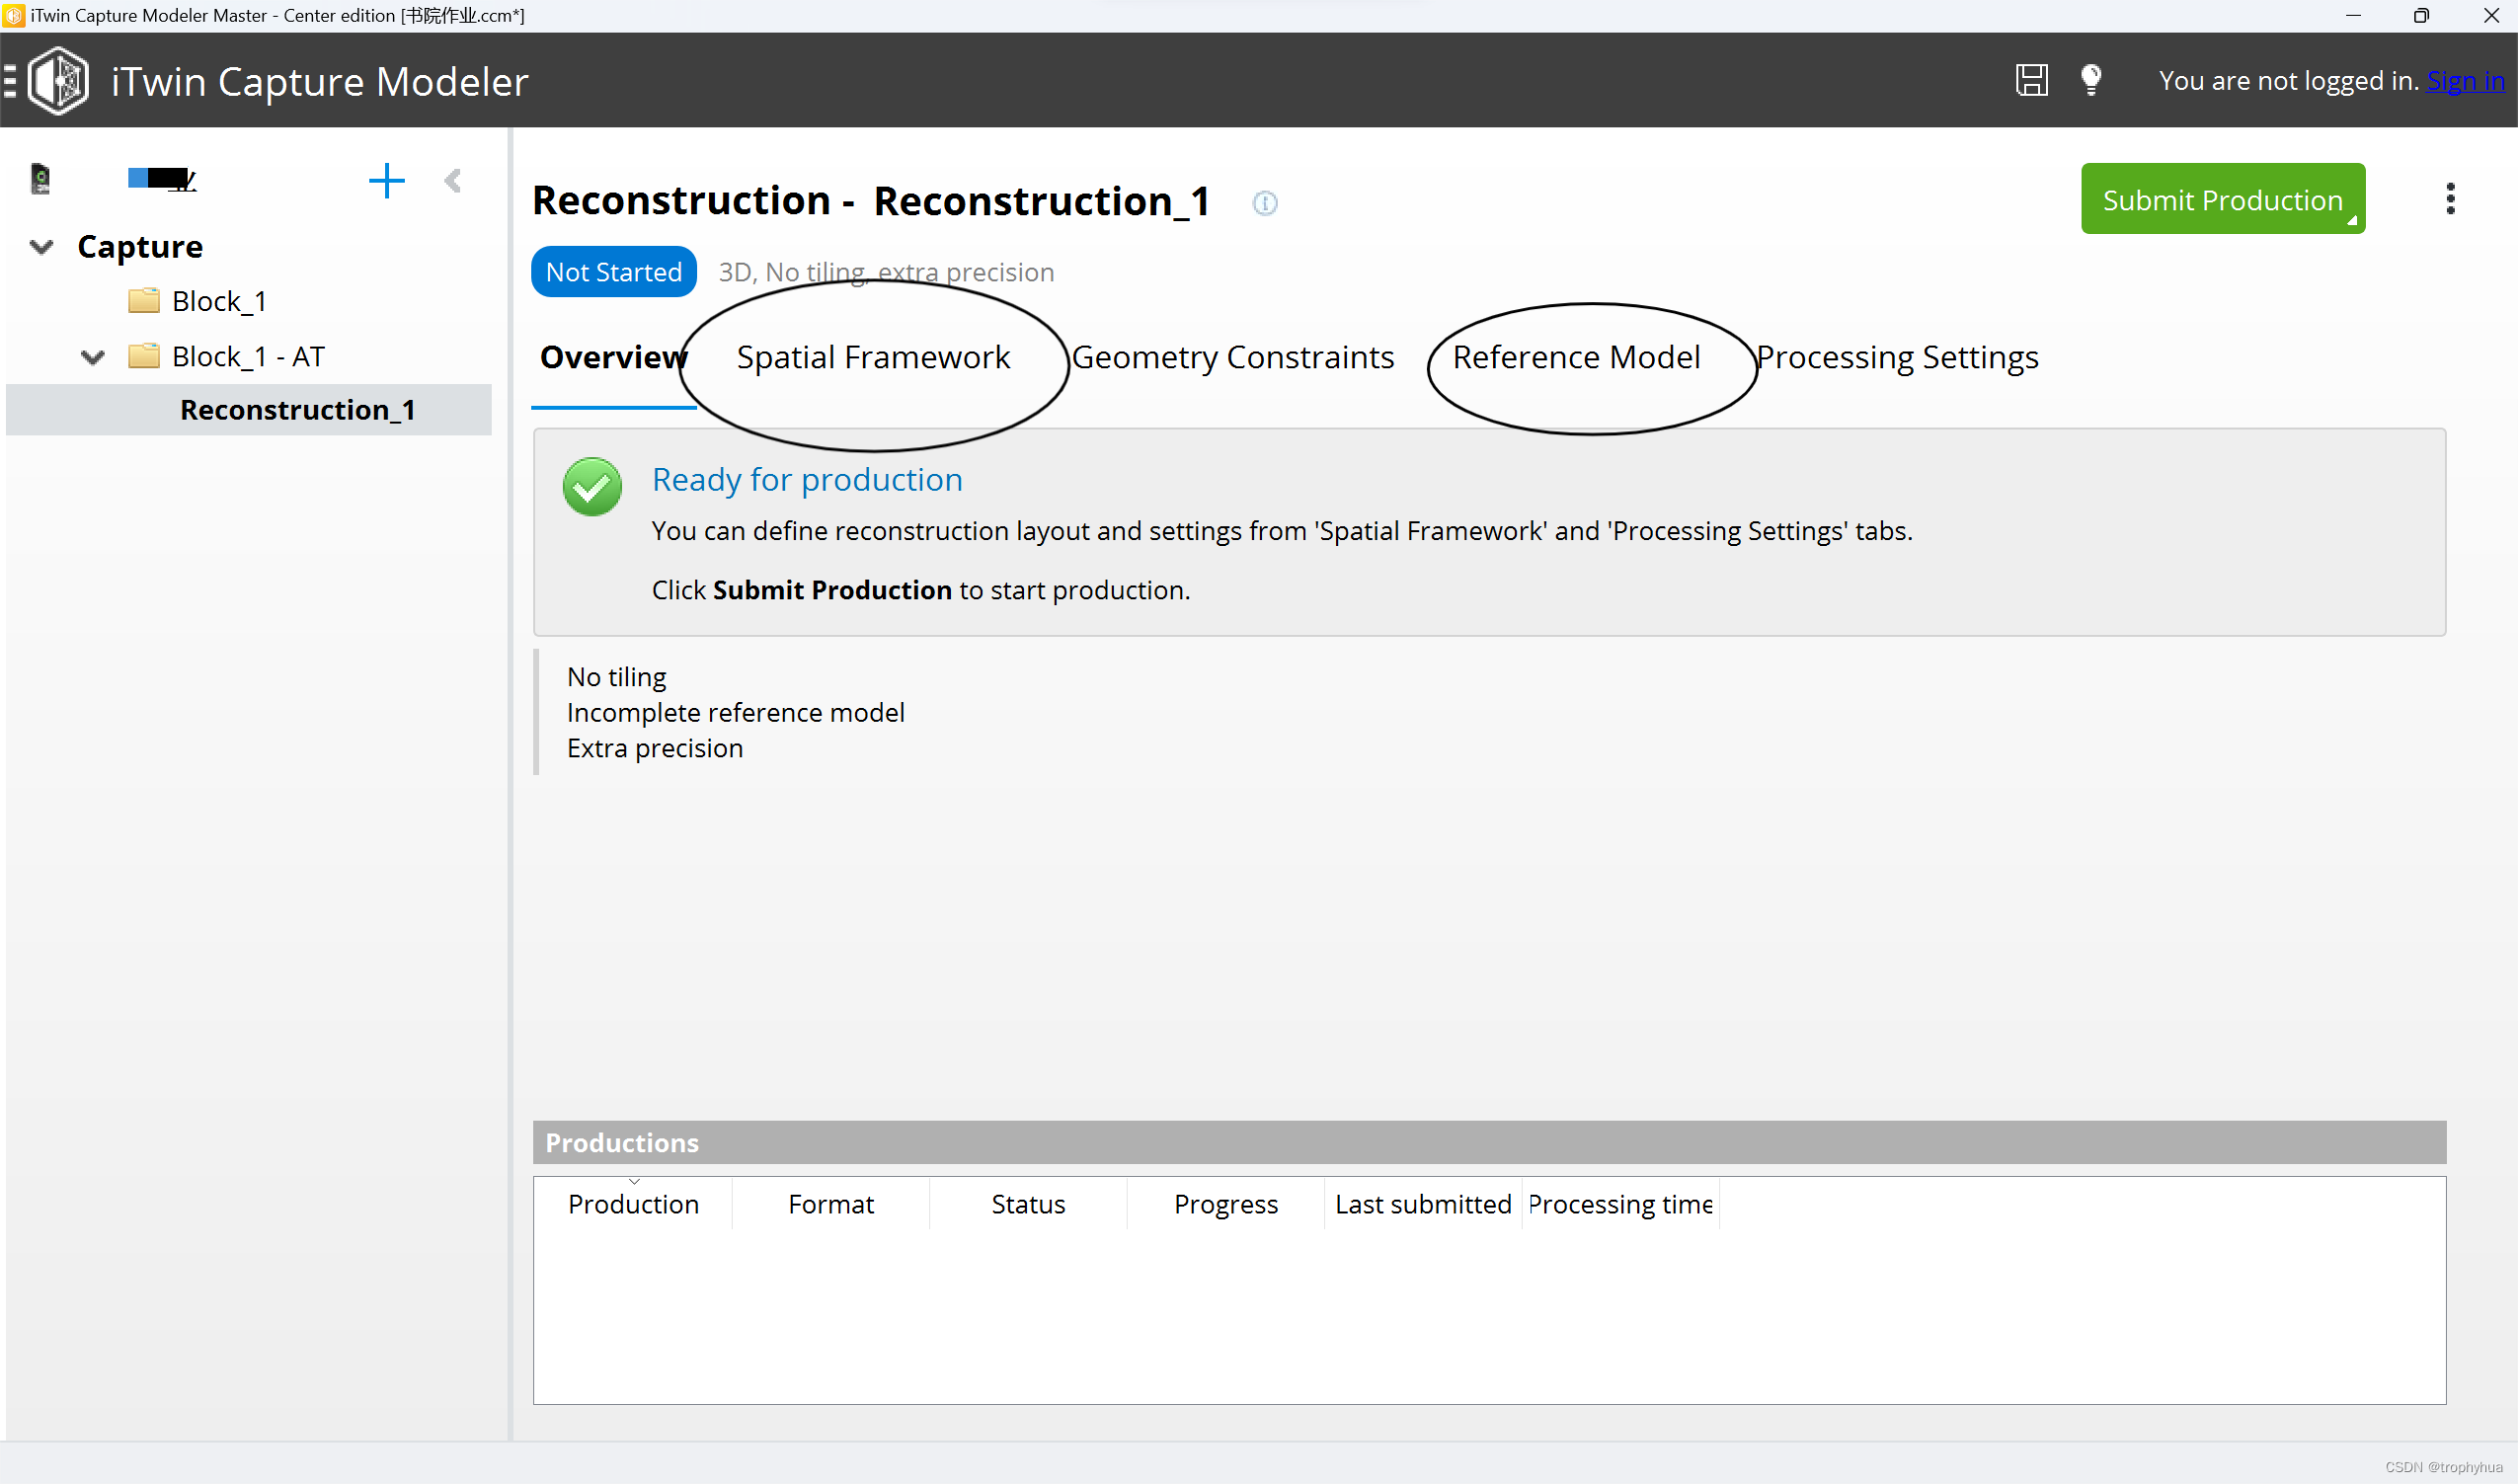Click the save project floppy-disk icon
The image size is (2518, 1484).
click(2031, 80)
